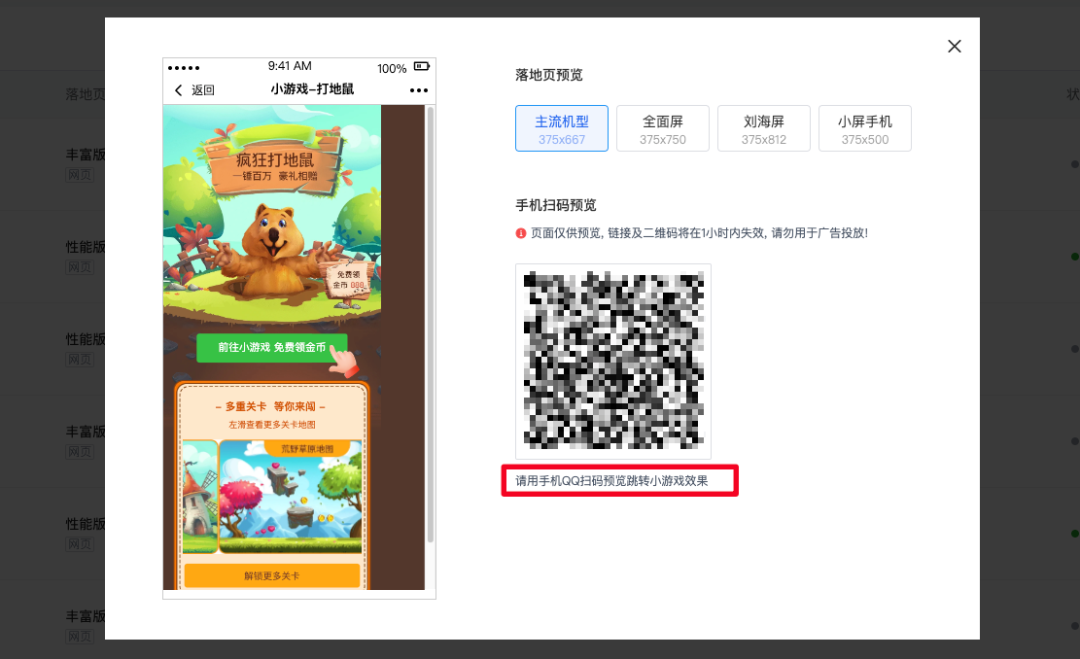
Task: Click the QR code preview image
Action: 613,361
